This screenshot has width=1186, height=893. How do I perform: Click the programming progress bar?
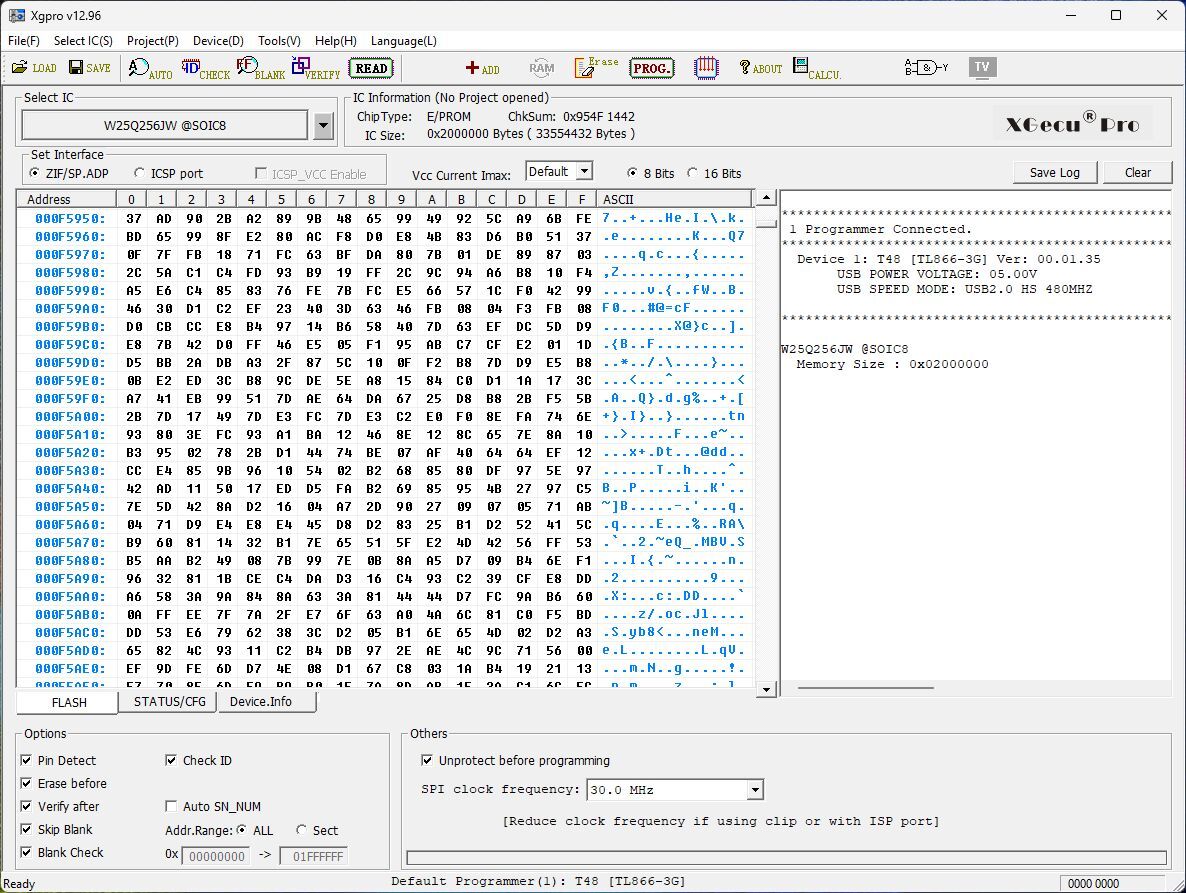coord(787,857)
